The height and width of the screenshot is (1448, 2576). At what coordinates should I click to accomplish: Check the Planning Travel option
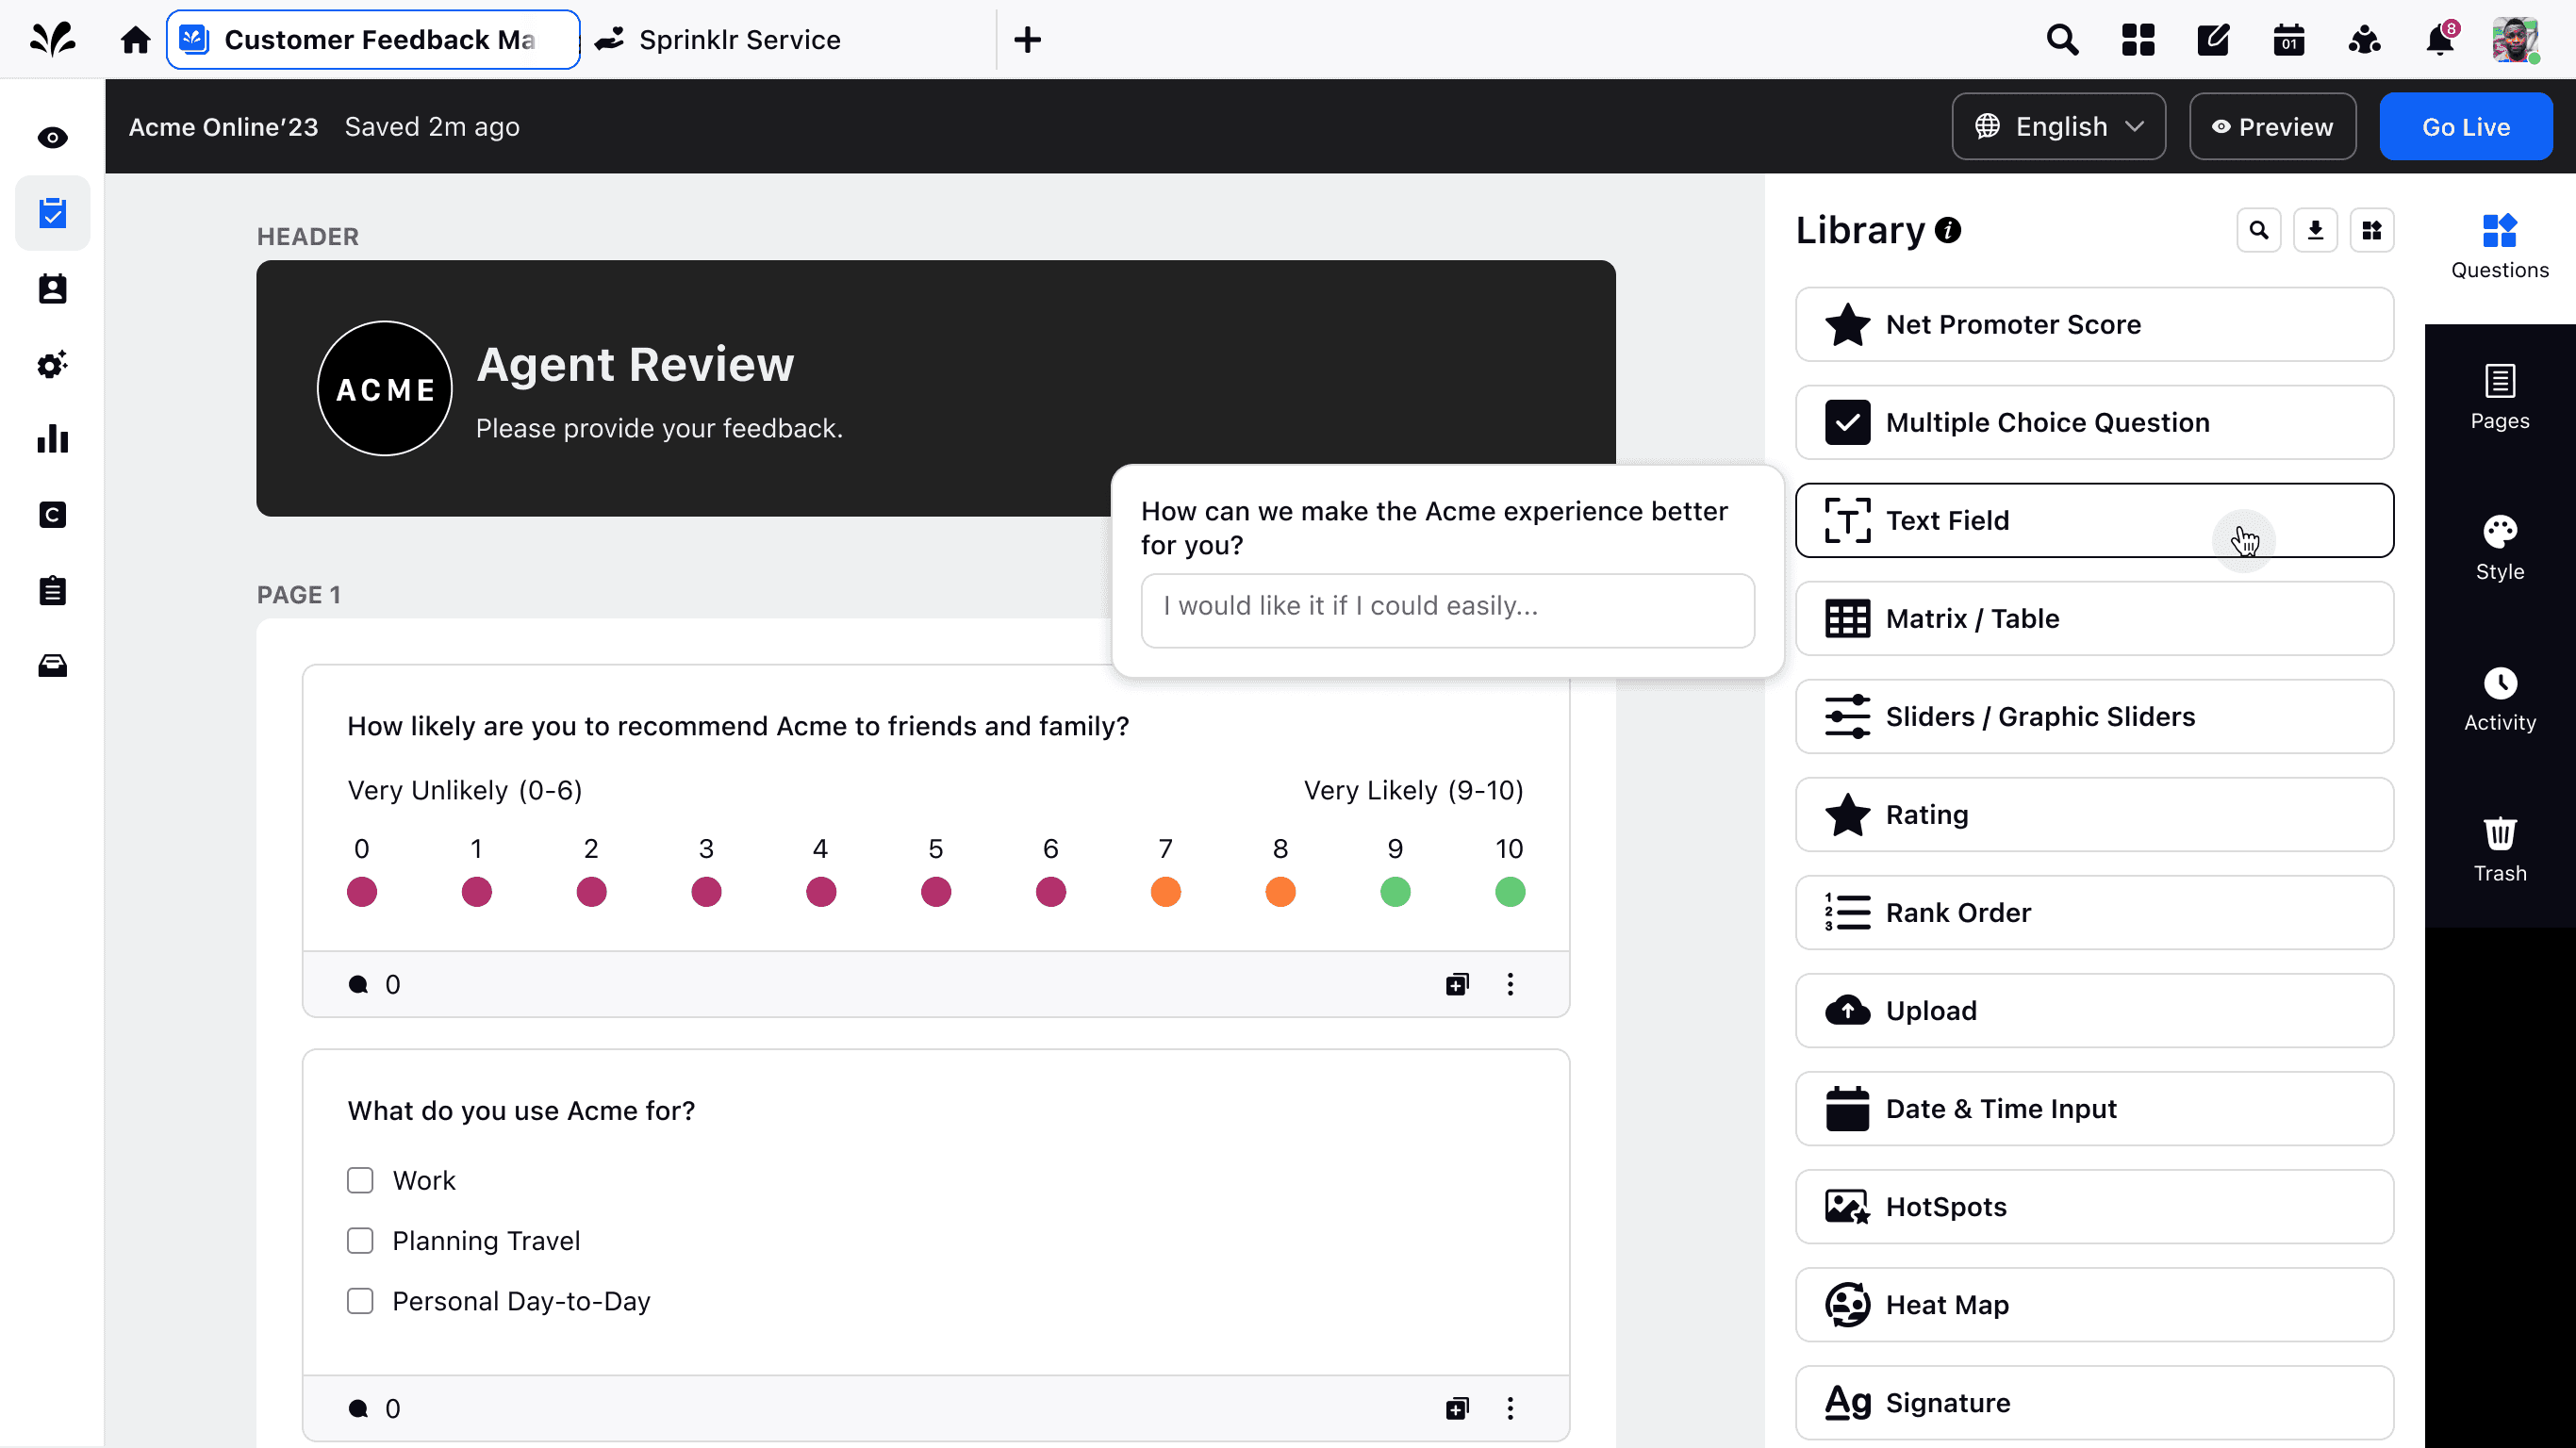(360, 1240)
